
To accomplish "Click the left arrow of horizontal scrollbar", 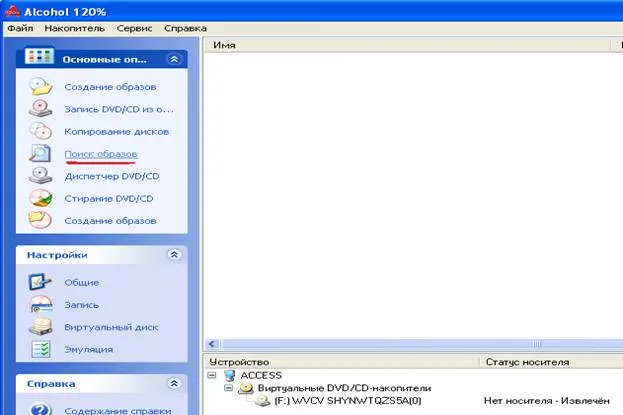I will 212,344.
